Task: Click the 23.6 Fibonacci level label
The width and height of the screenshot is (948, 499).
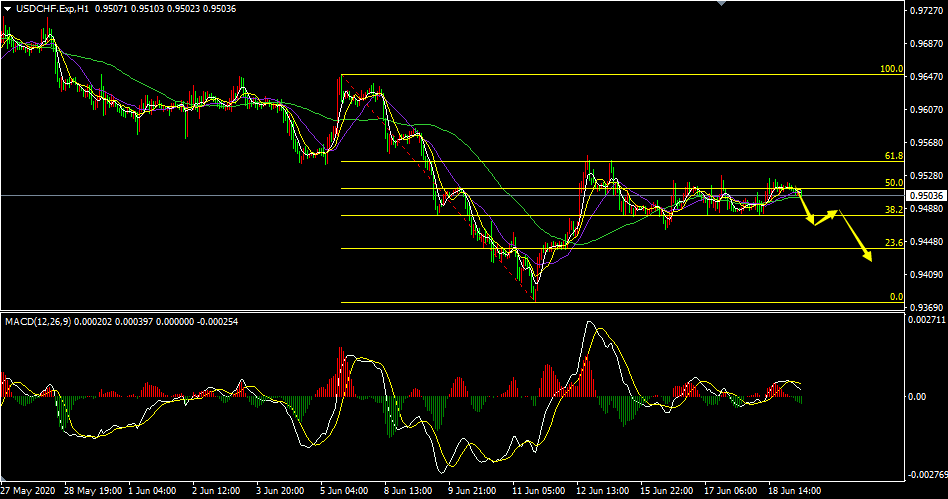Action: (894, 243)
